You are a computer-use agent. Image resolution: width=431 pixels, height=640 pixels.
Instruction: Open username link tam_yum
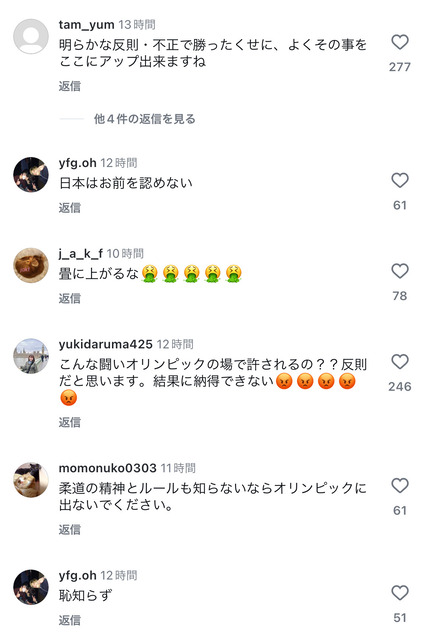pos(87,25)
